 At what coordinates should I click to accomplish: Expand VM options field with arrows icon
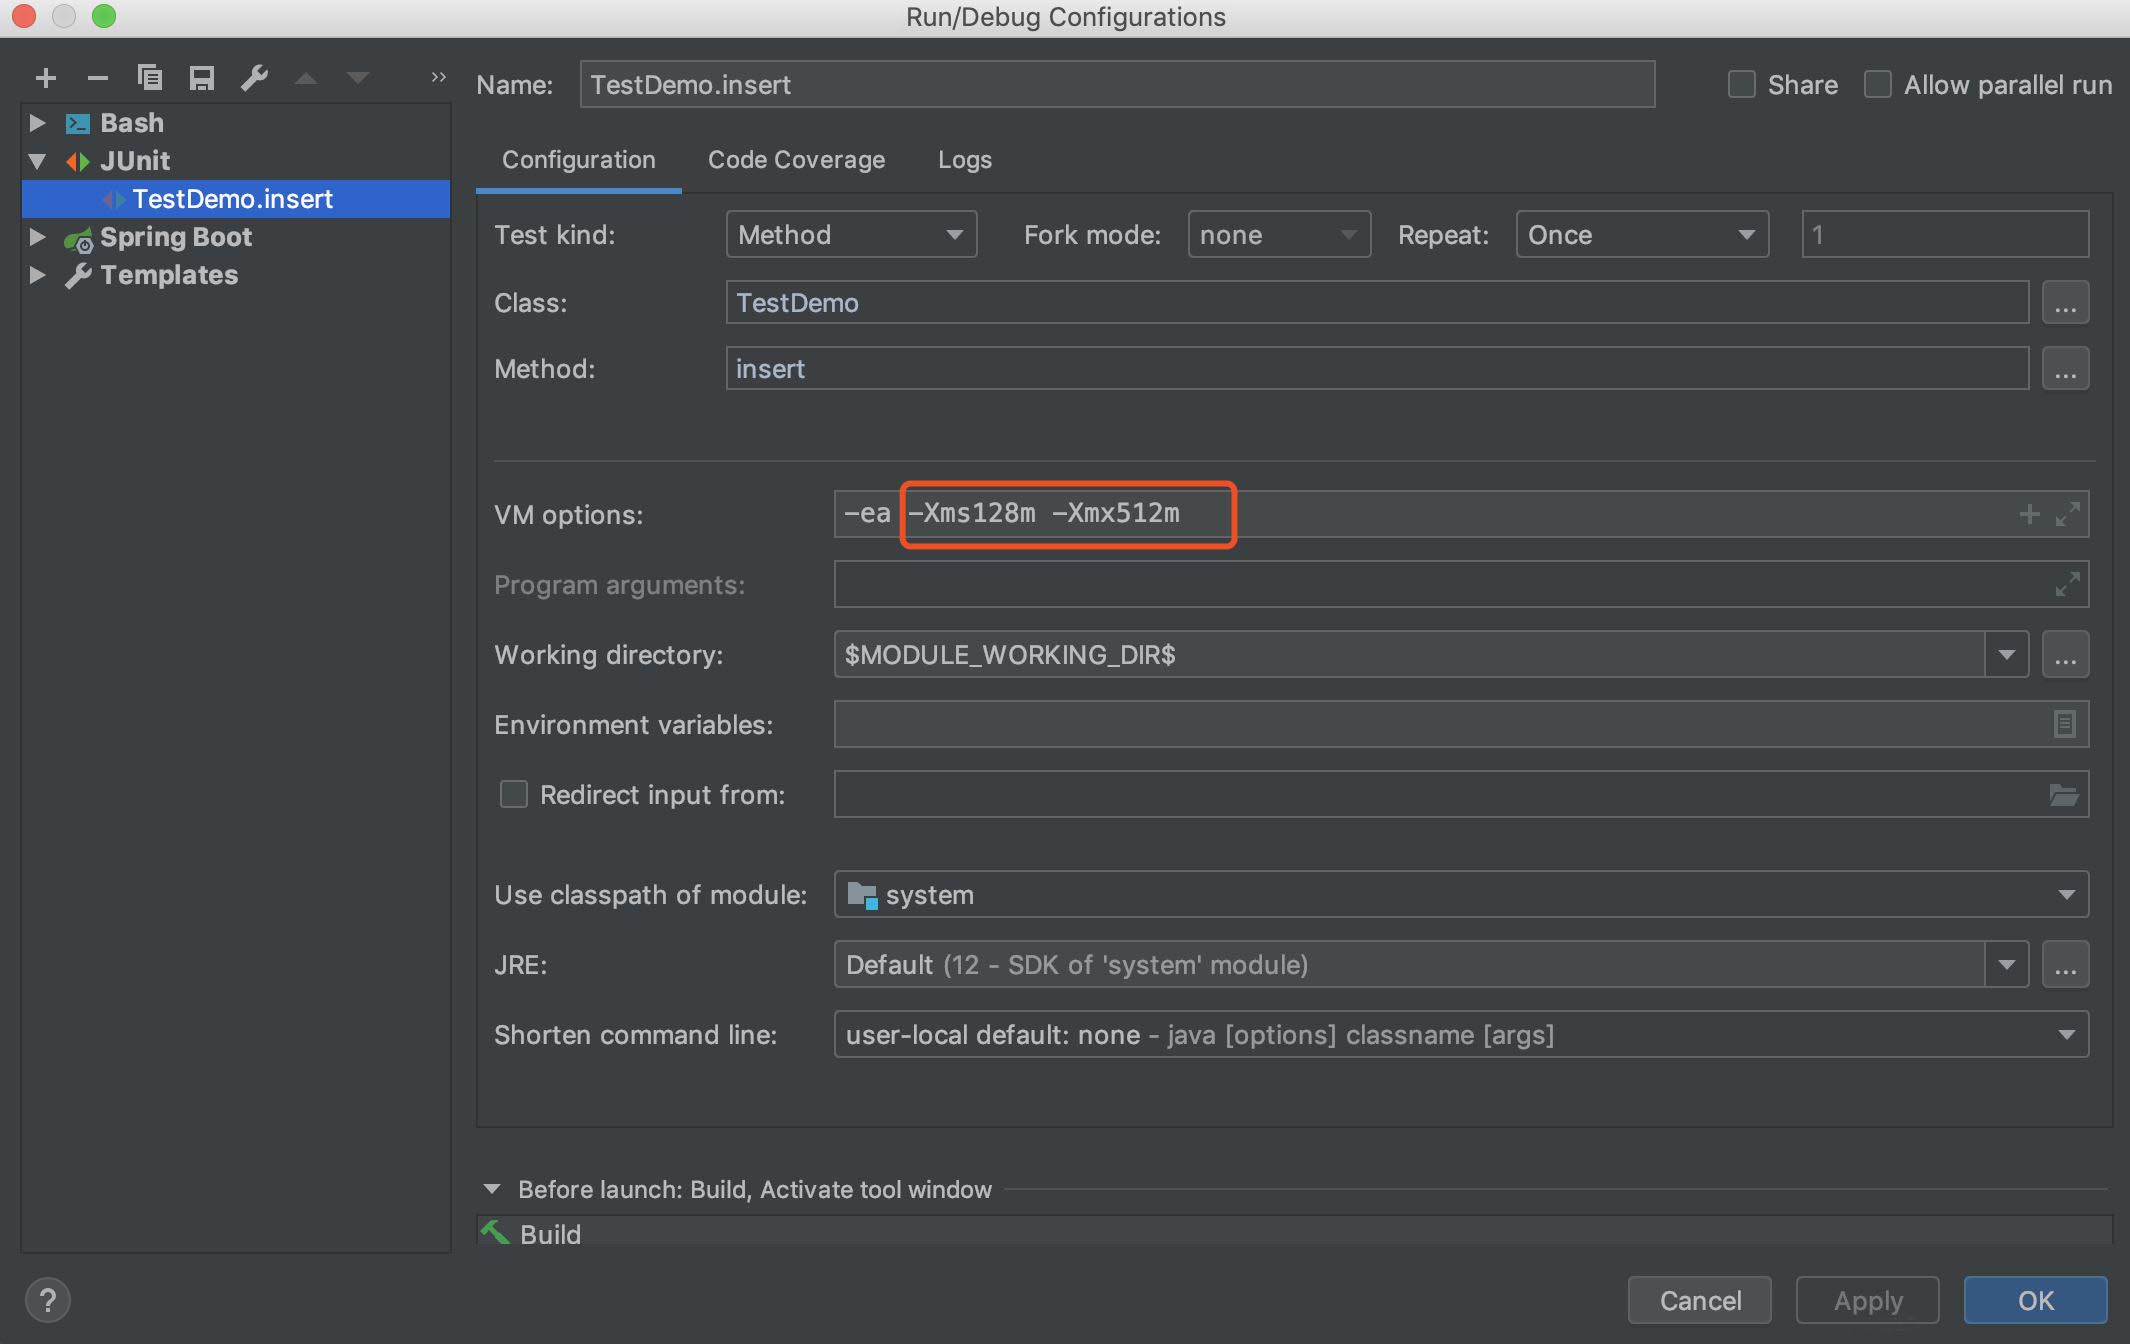(x=2068, y=514)
